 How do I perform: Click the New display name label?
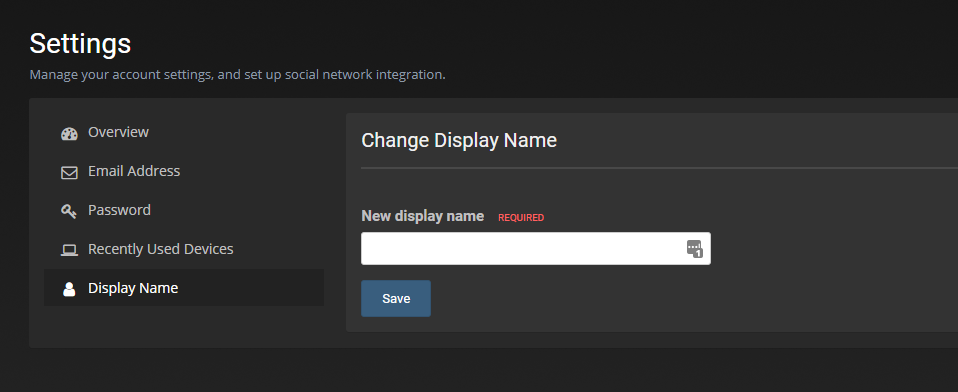[x=423, y=216]
